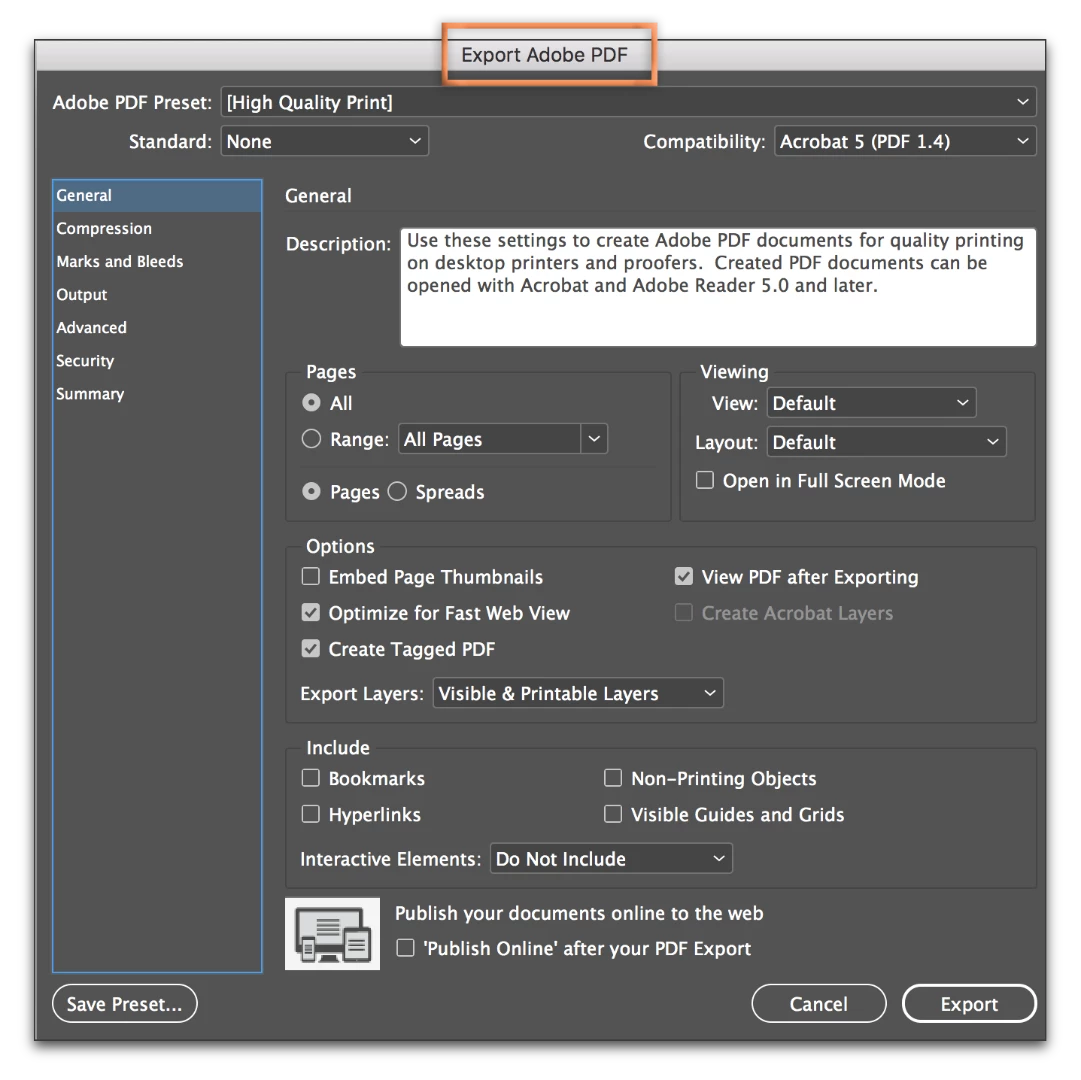Toggle Create Tagged PDF checkbox
The width and height of the screenshot is (1081, 1080).
point(311,648)
